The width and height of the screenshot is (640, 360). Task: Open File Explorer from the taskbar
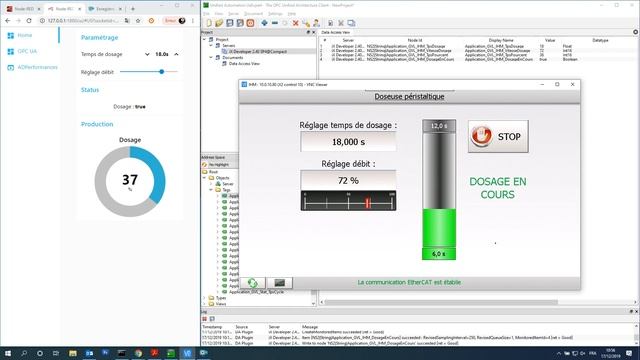click(x=73, y=353)
